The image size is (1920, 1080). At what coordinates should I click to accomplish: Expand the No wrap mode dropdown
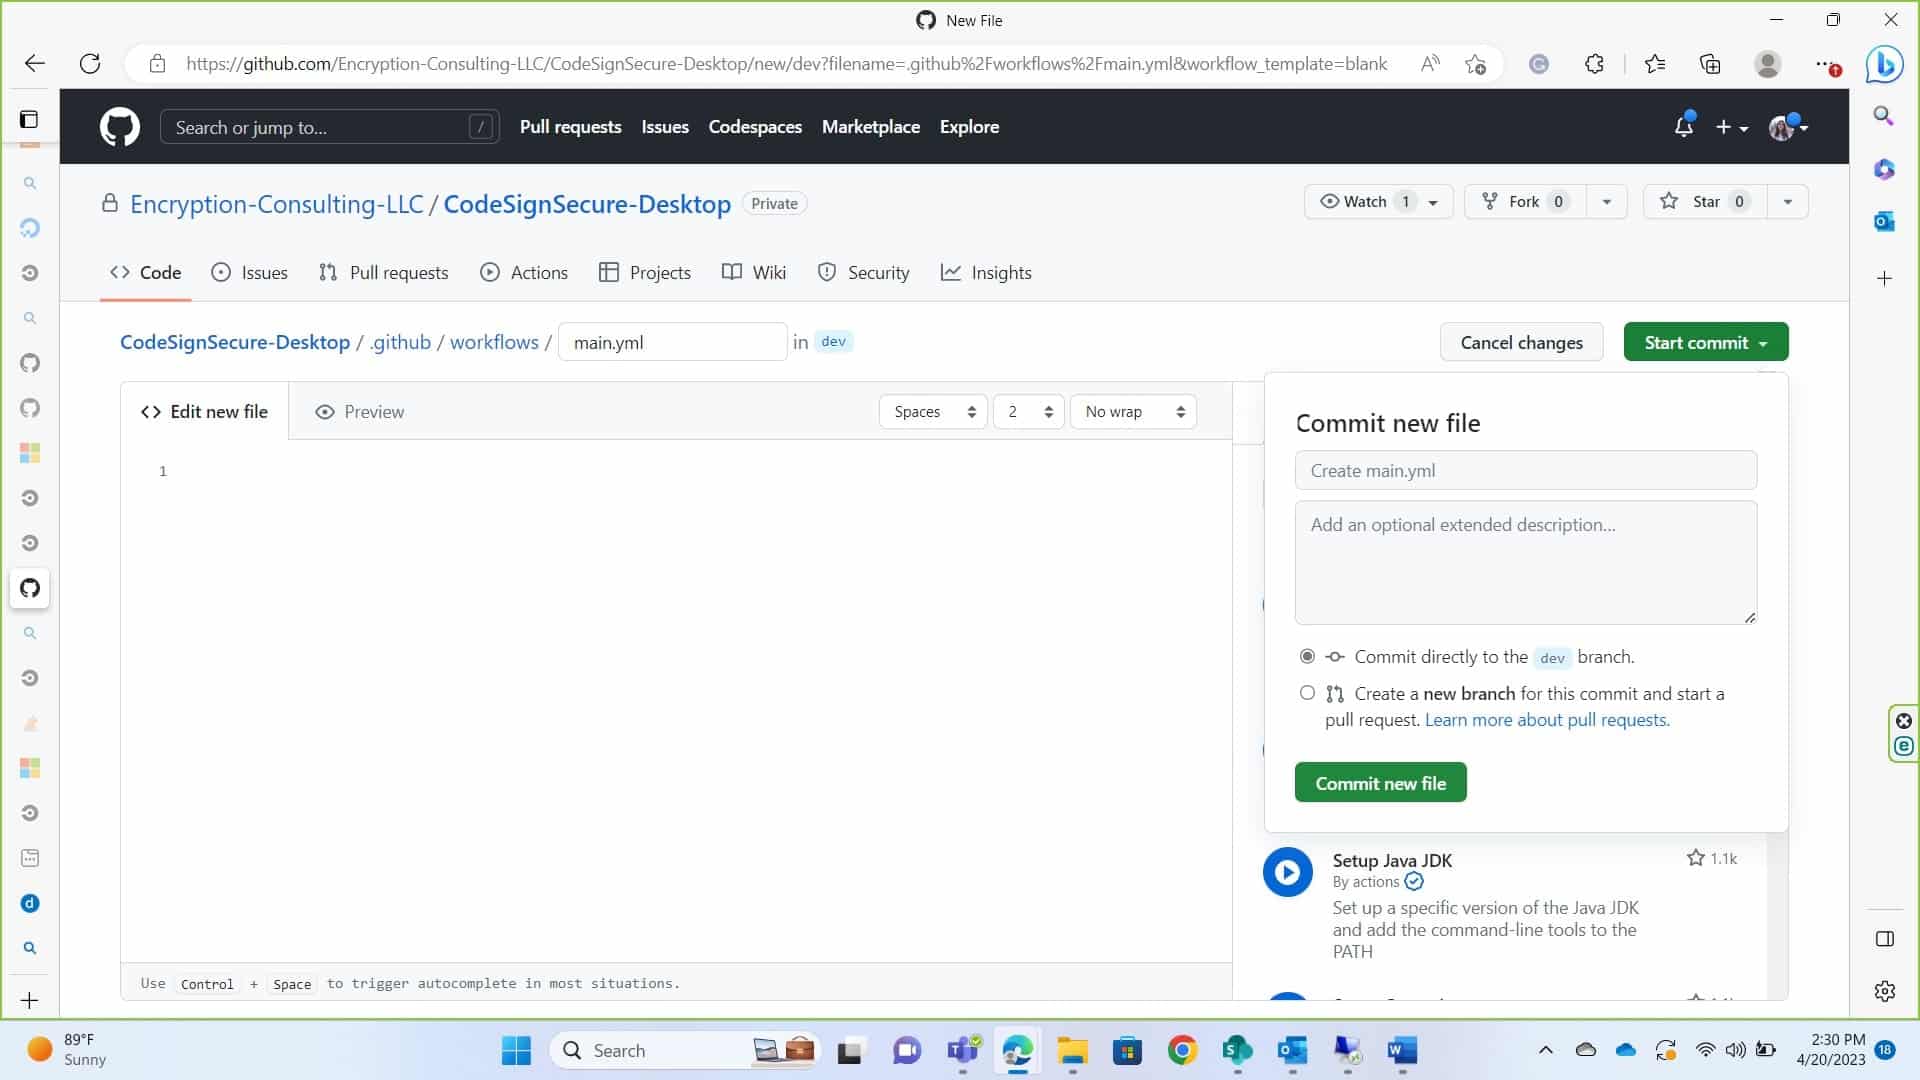coord(1133,412)
